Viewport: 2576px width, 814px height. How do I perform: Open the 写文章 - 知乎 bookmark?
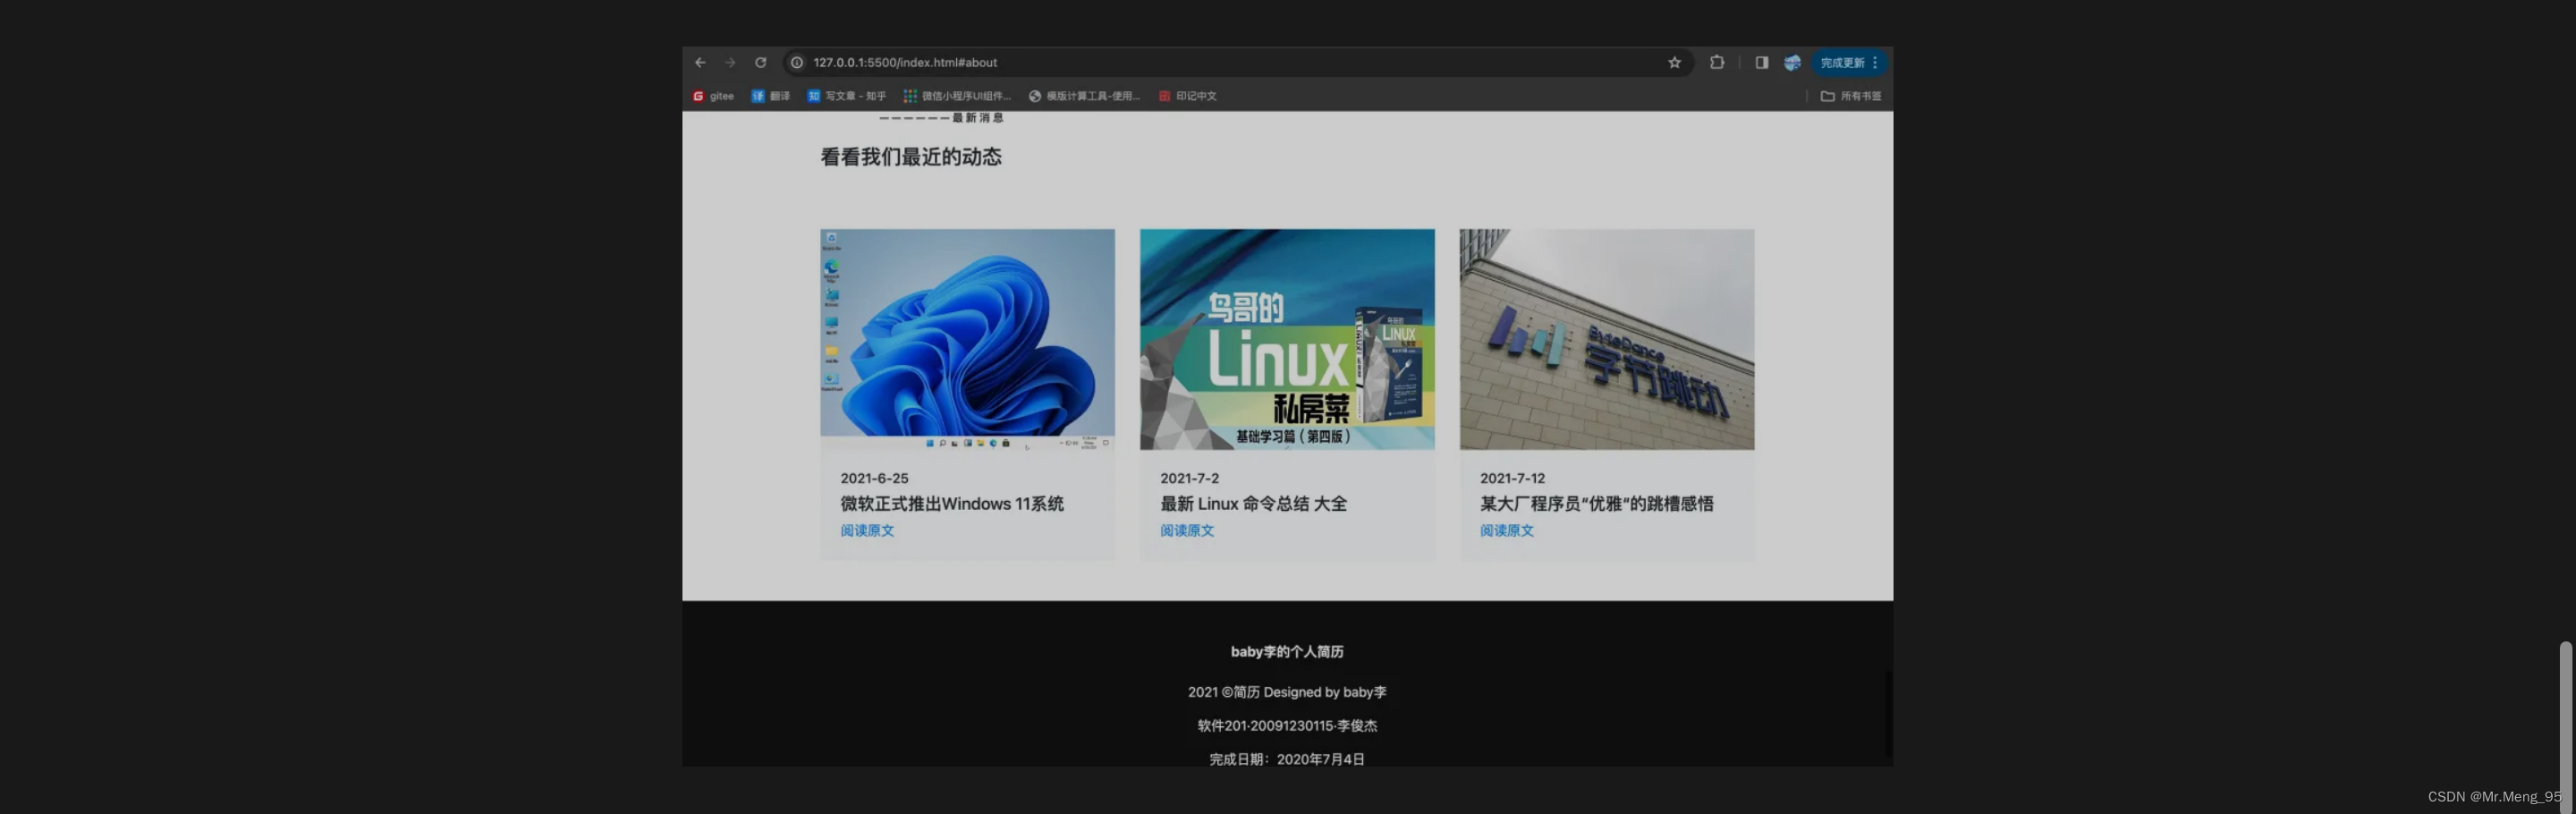pyautogui.click(x=846, y=96)
